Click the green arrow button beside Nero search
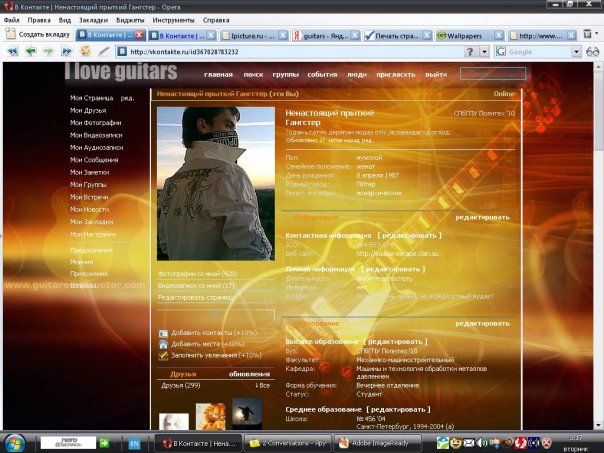The image size is (604, 453). point(104,443)
